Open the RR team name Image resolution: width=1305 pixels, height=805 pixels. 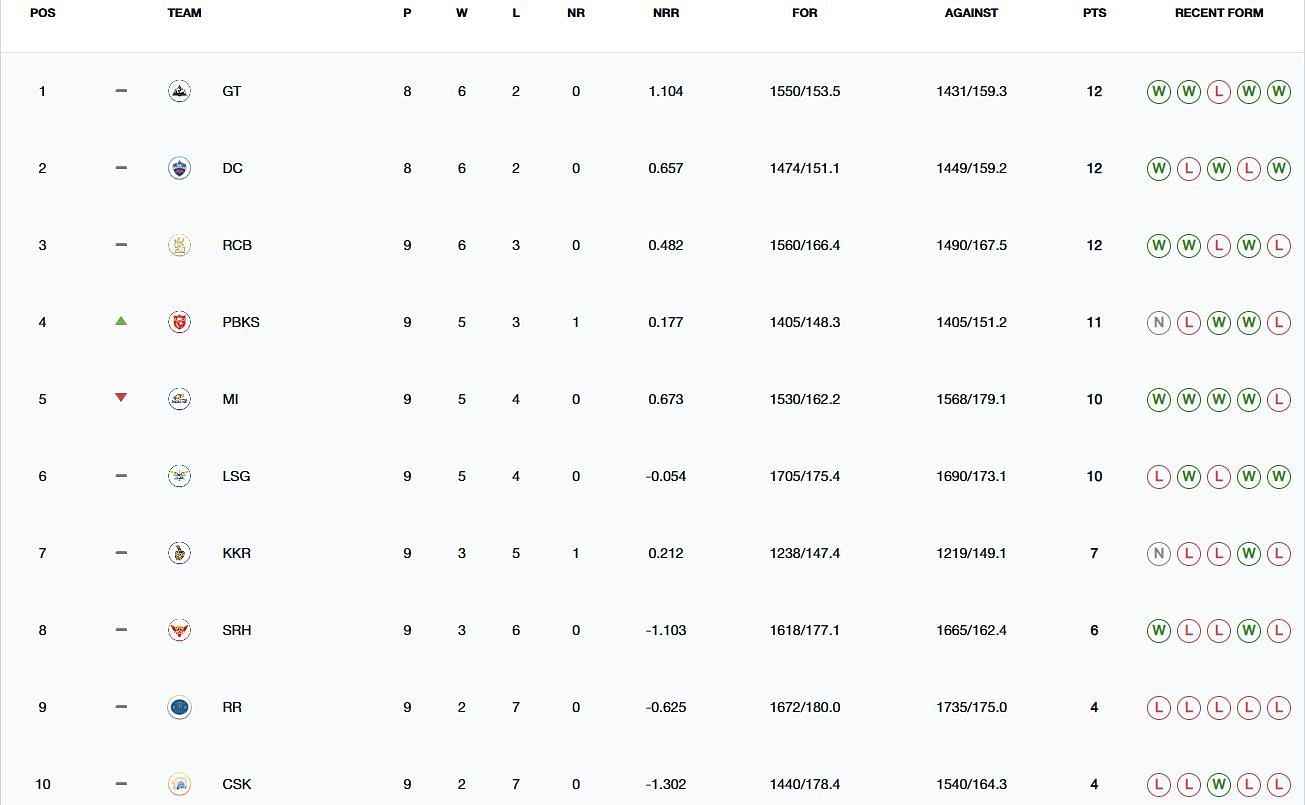232,707
